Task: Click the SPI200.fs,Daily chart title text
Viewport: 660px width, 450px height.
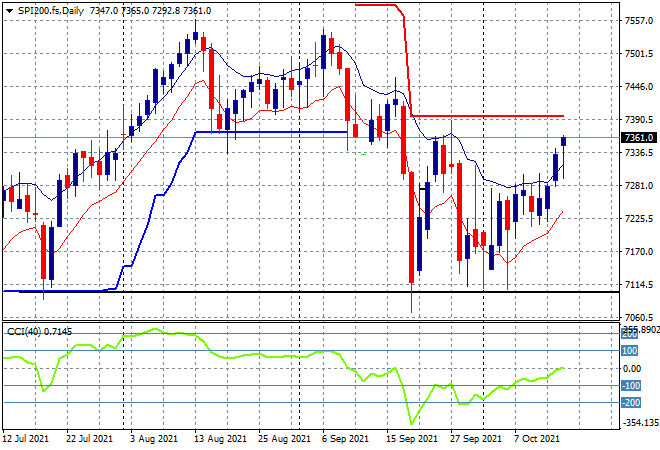Action: tap(51, 11)
